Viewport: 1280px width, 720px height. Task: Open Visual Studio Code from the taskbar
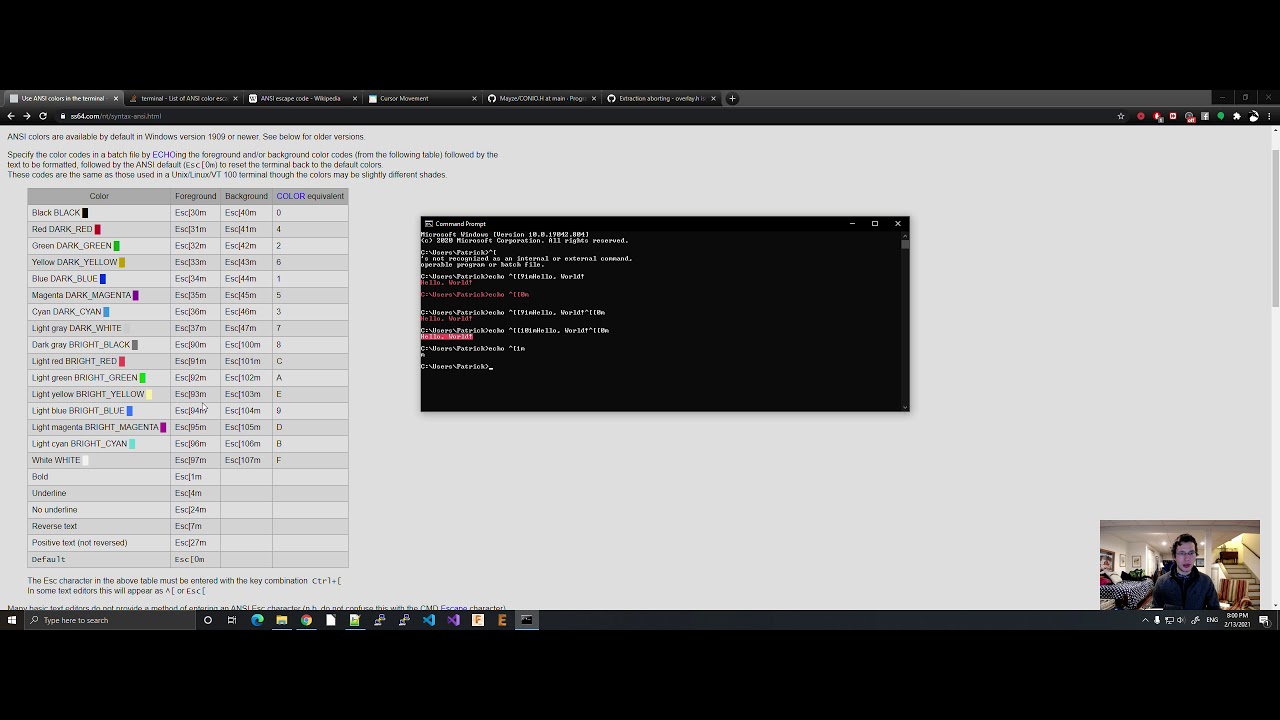pyautogui.click(x=429, y=620)
